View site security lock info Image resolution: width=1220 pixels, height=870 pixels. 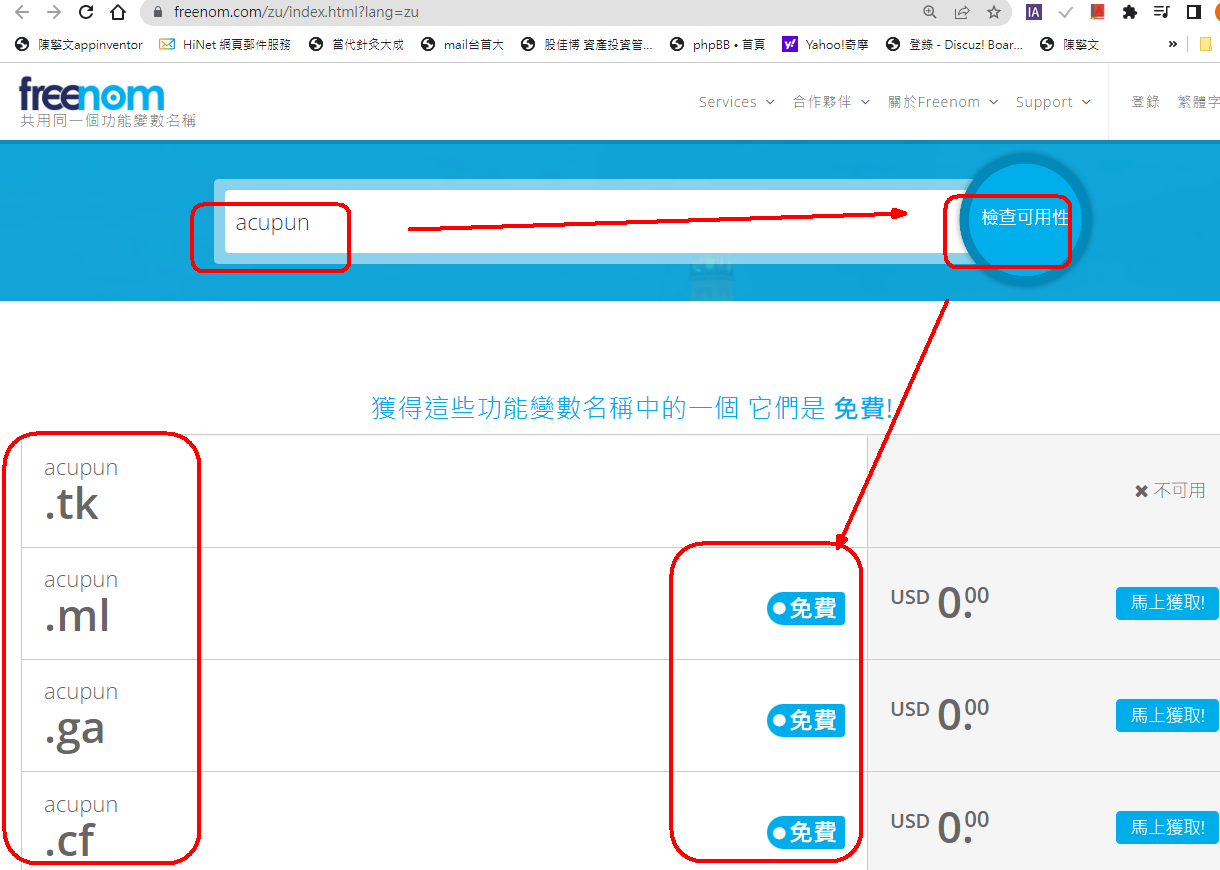tap(156, 12)
